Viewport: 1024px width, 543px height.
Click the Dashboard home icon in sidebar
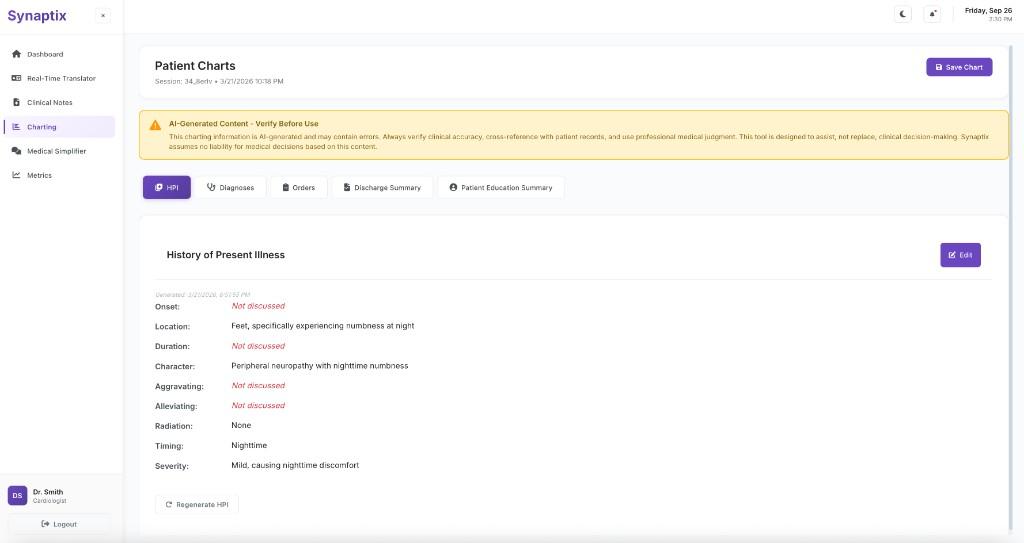tap(16, 54)
